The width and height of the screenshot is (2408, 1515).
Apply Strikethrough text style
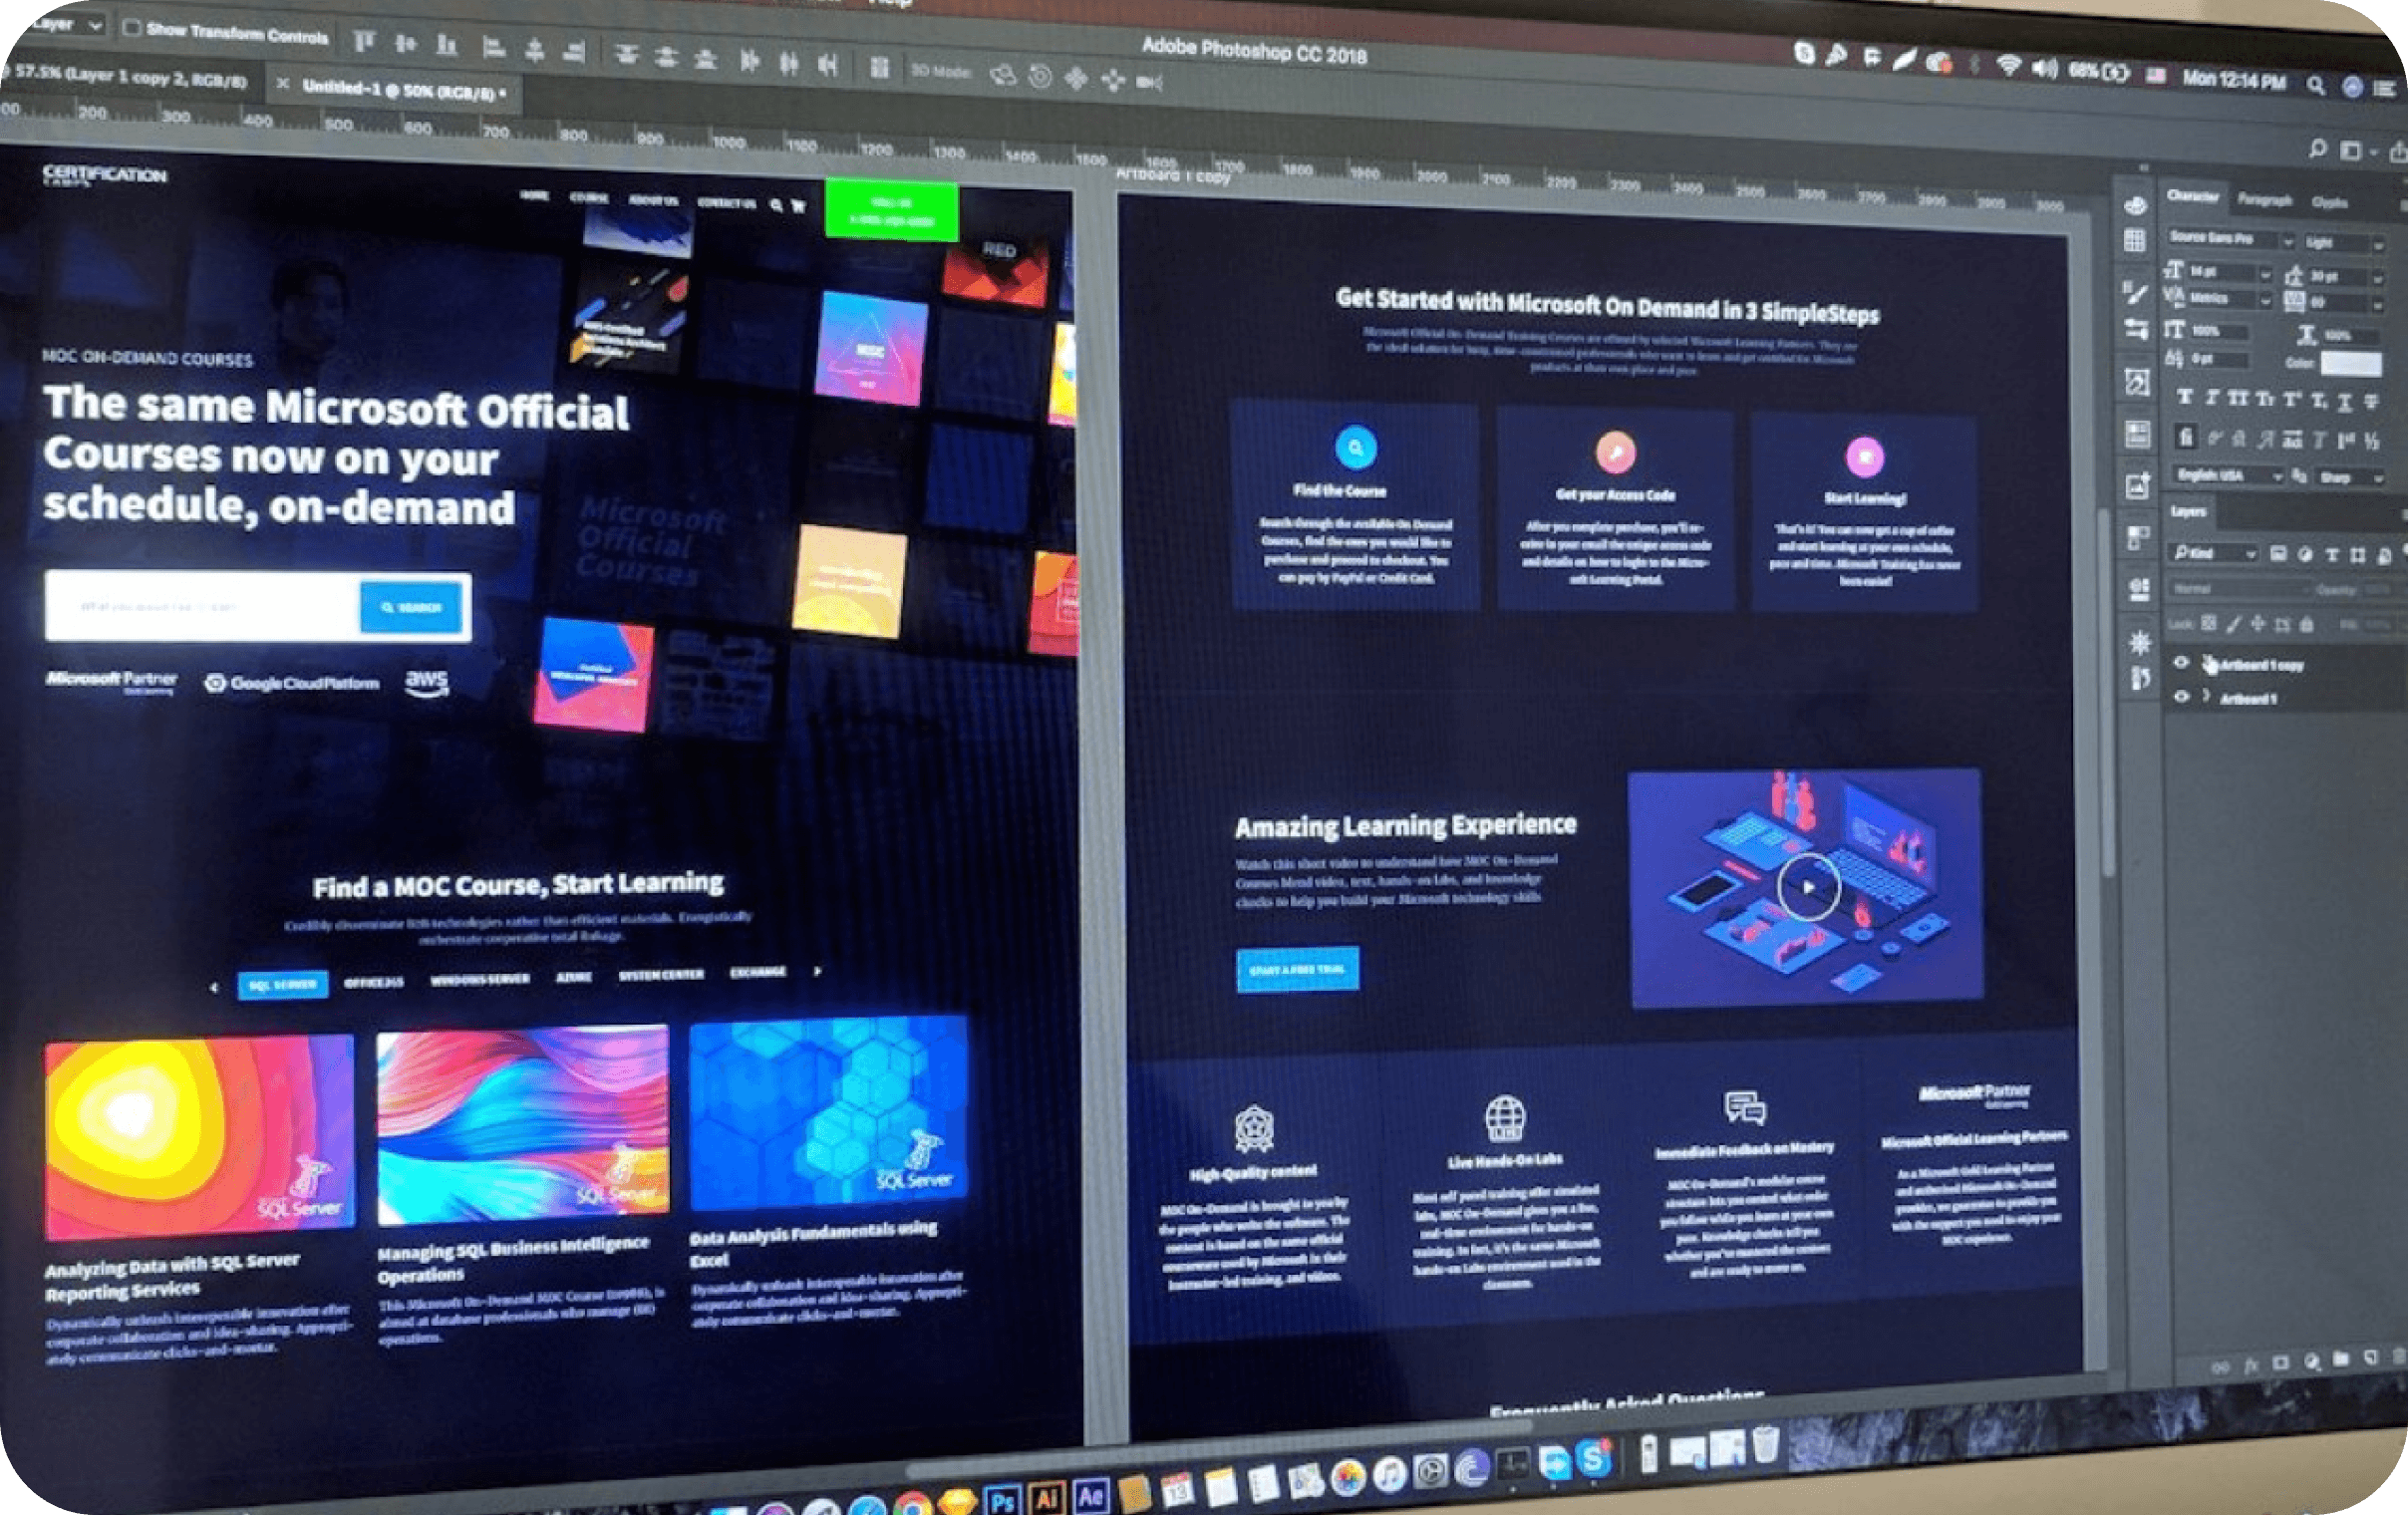pyautogui.click(x=2371, y=402)
